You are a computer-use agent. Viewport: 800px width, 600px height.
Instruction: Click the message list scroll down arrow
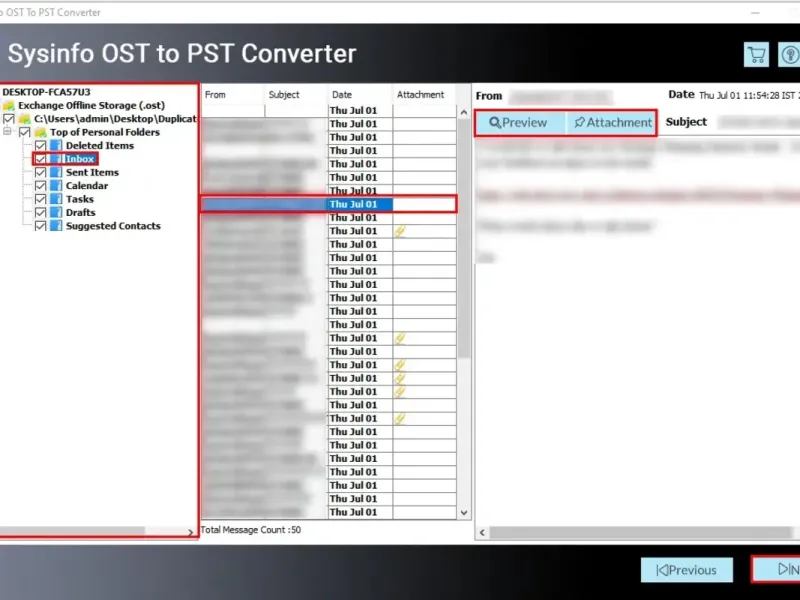pos(464,513)
